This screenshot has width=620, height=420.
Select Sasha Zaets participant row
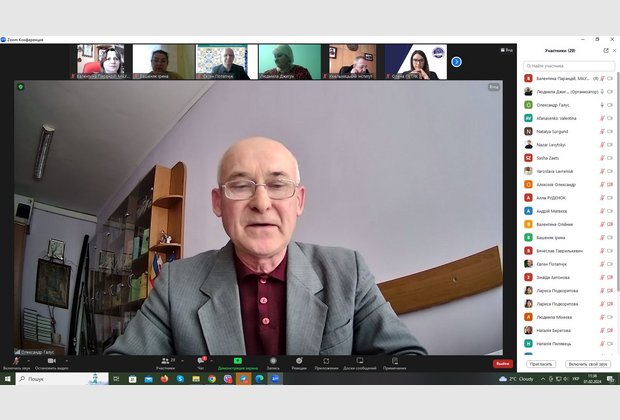[x=569, y=158]
